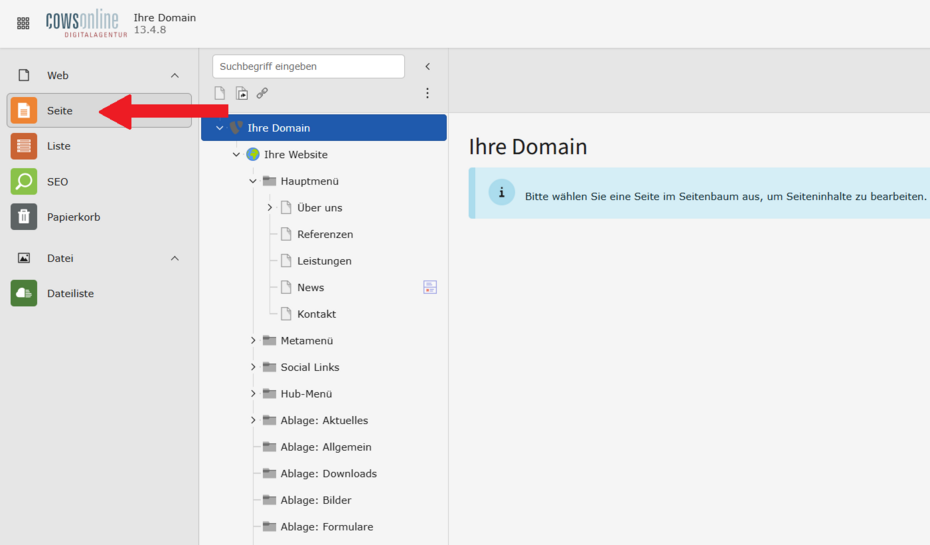The height and width of the screenshot is (545, 930).
Task: Click the link page icon in tree toolbar
Action: click(262, 93)
